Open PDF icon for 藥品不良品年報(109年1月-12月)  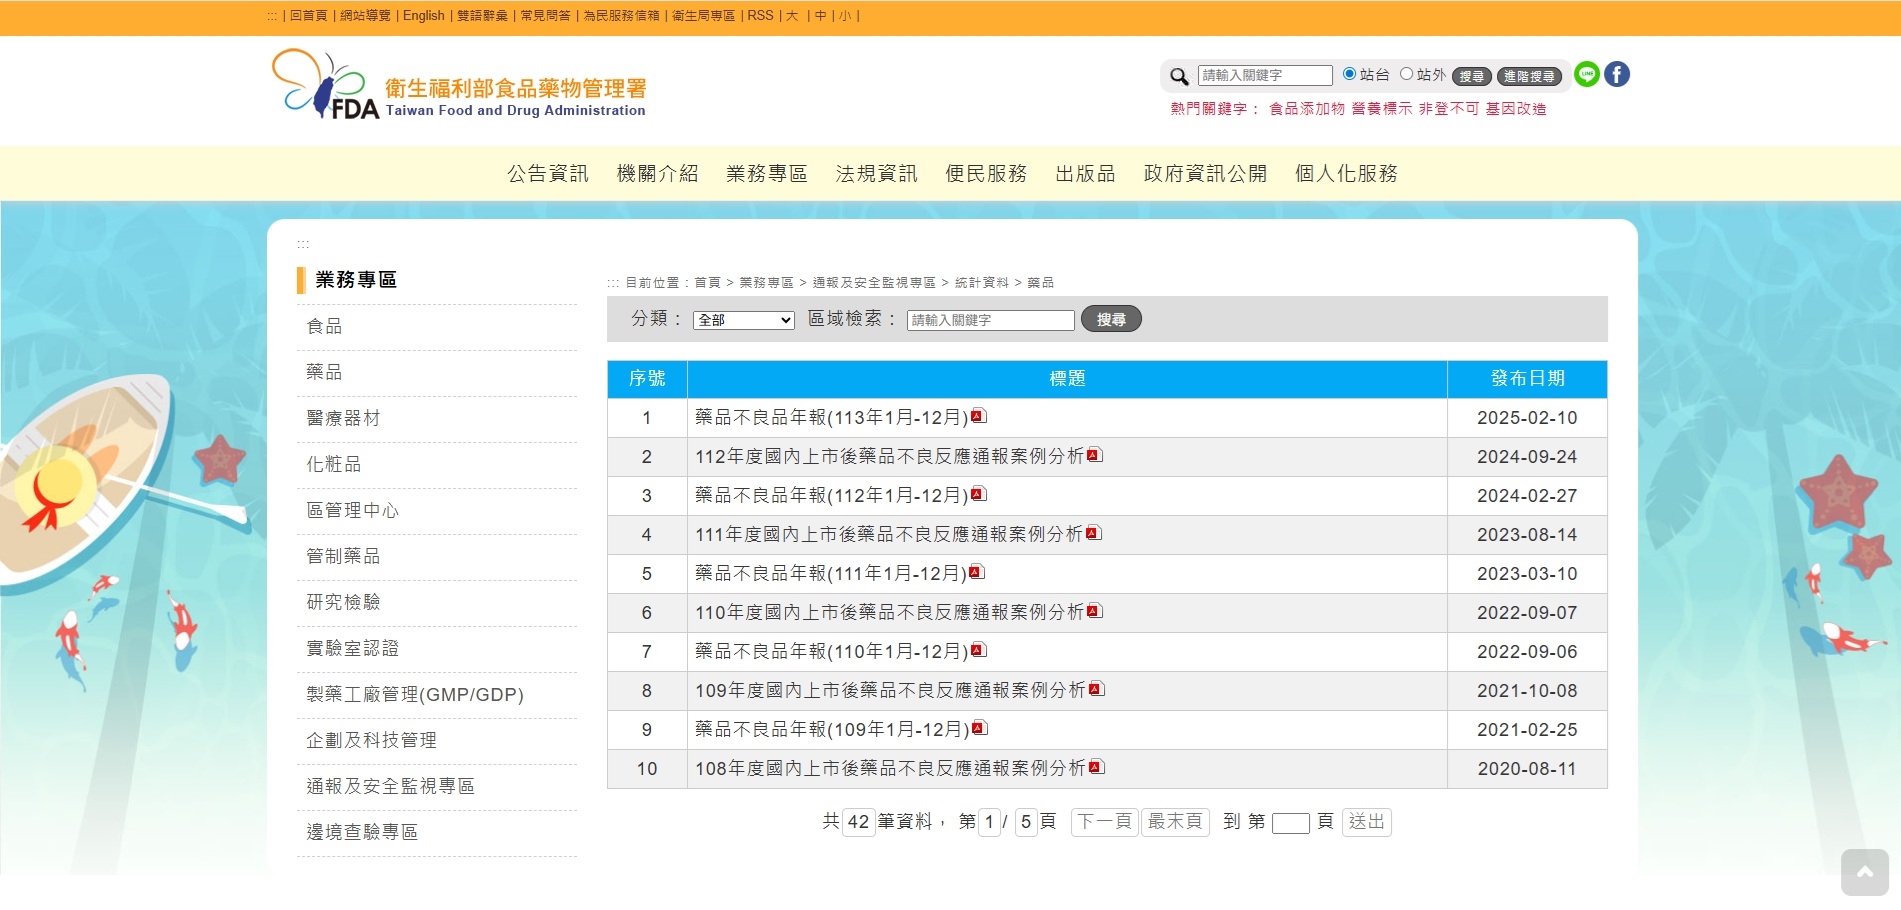coord(980,728)
